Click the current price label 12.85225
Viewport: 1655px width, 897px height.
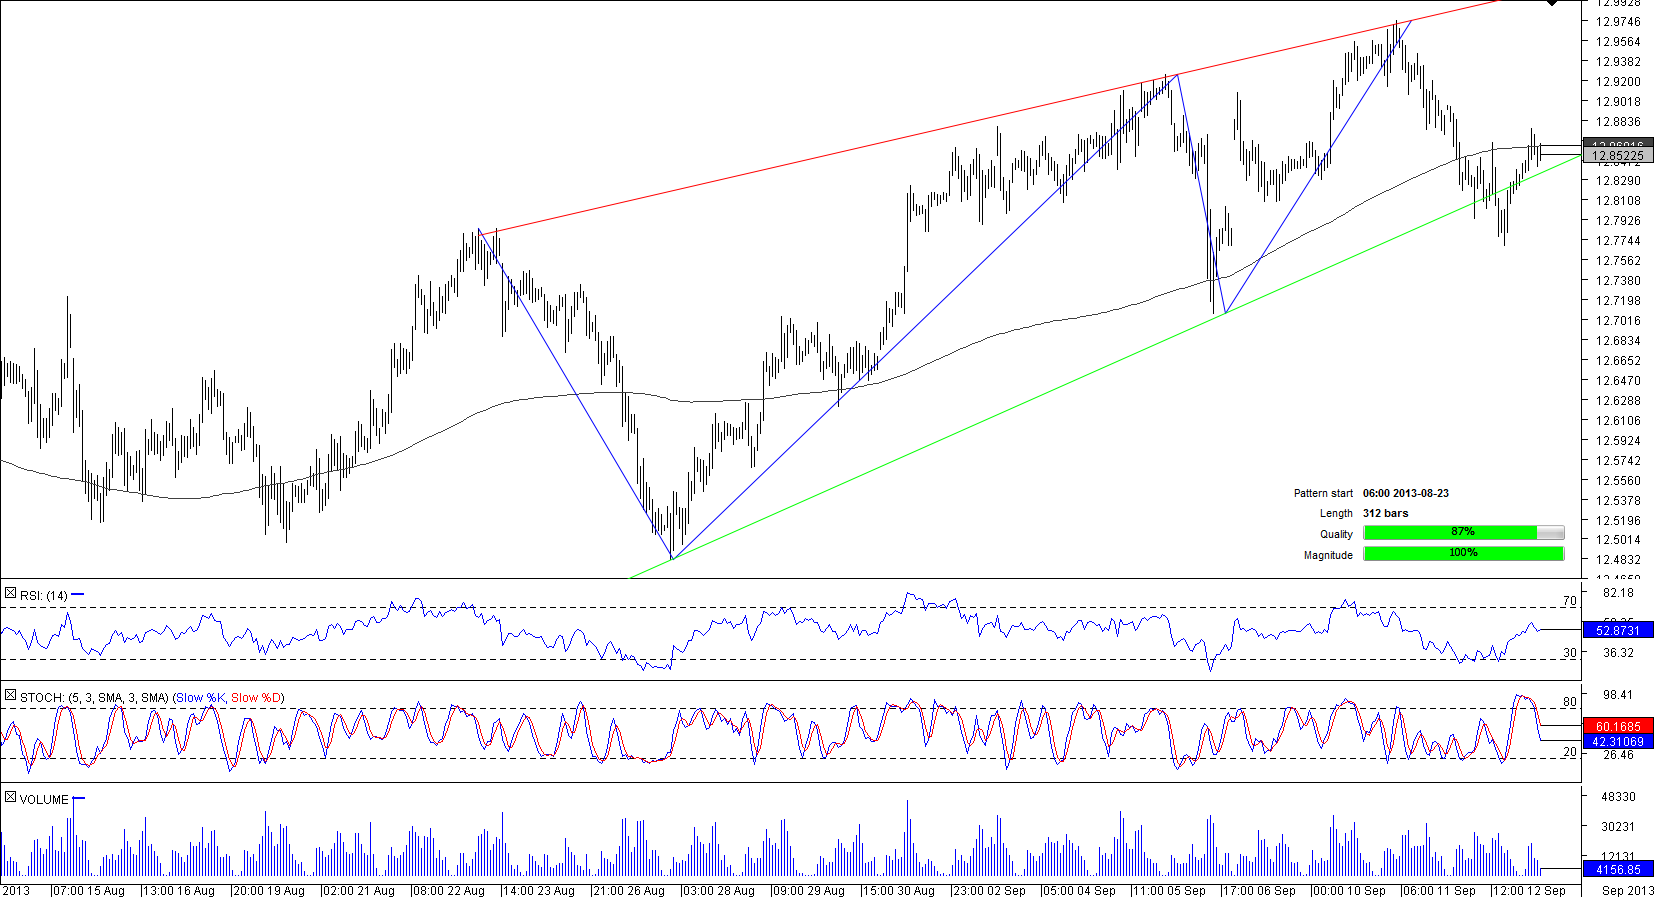coord(1618,155)
